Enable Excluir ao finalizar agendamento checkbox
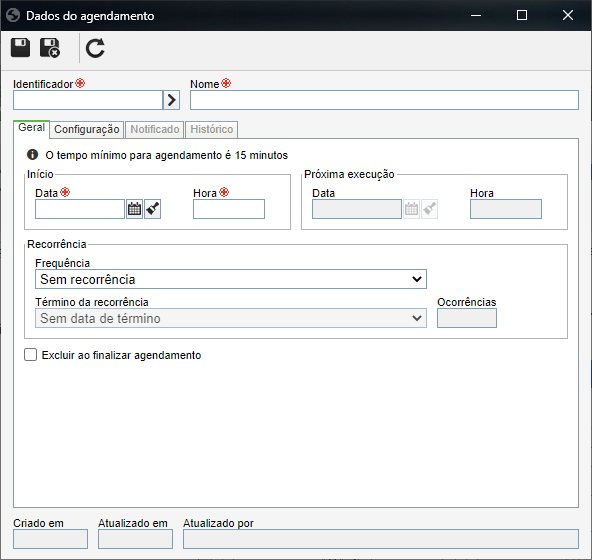Viewport: 592px width, 560px height. point(31,355)
